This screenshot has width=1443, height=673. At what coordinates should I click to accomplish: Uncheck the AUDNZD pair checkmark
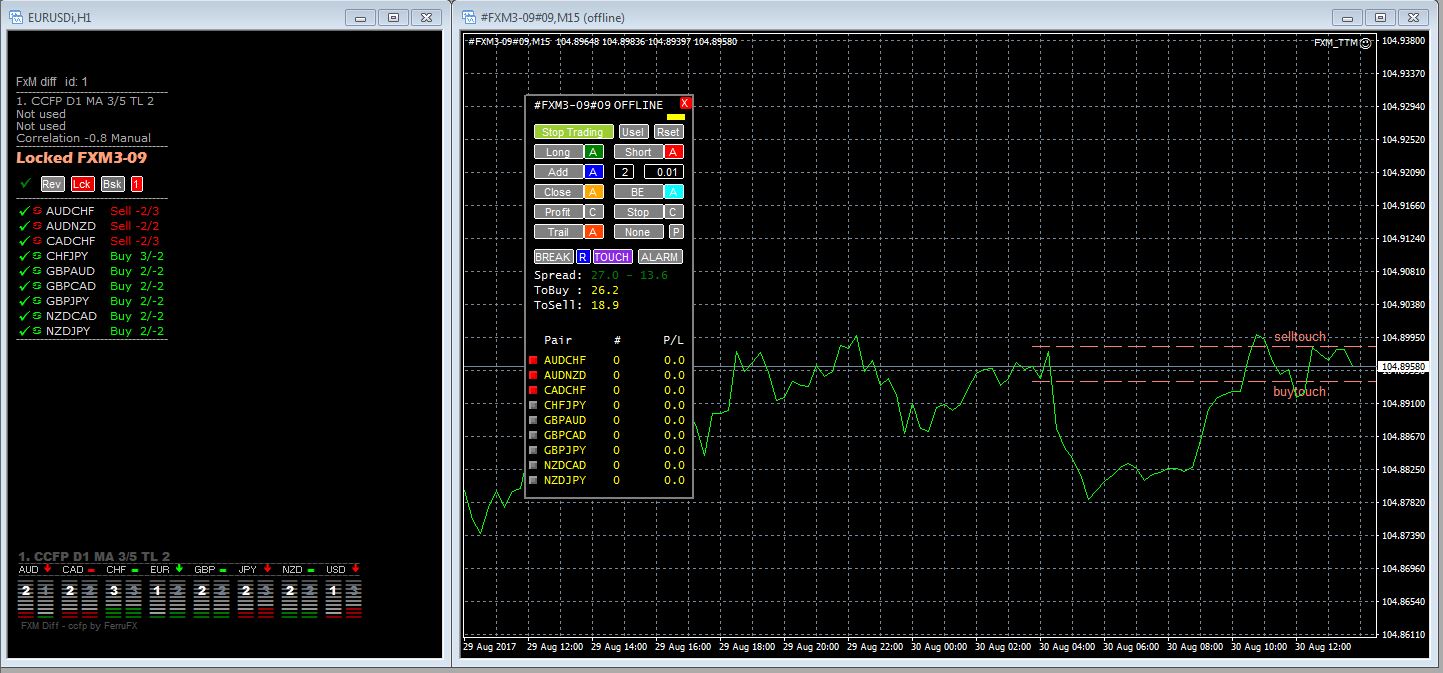click(24, 226)
